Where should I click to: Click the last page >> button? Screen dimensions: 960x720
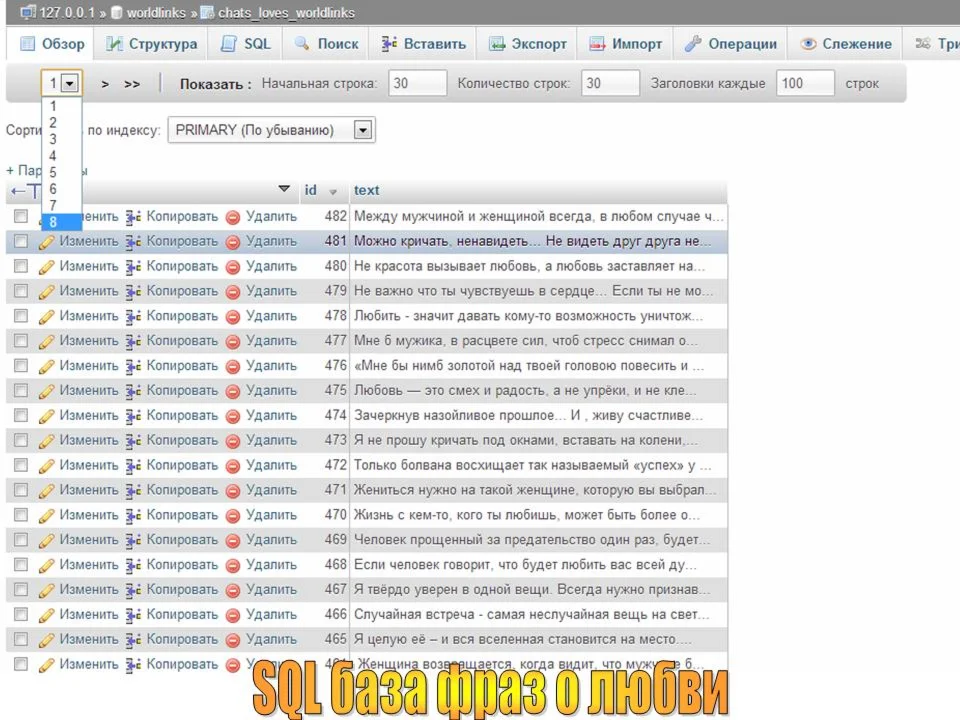132,84
